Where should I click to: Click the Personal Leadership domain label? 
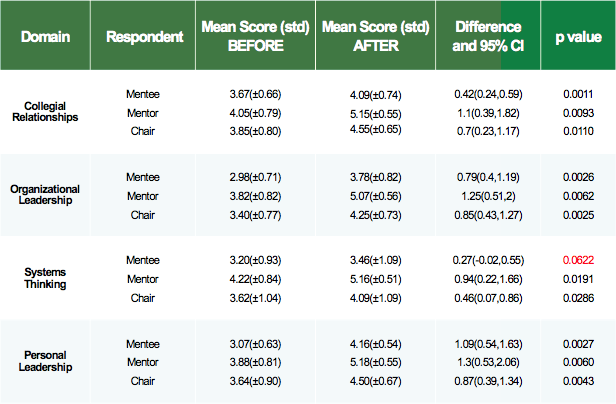(45, 361)
